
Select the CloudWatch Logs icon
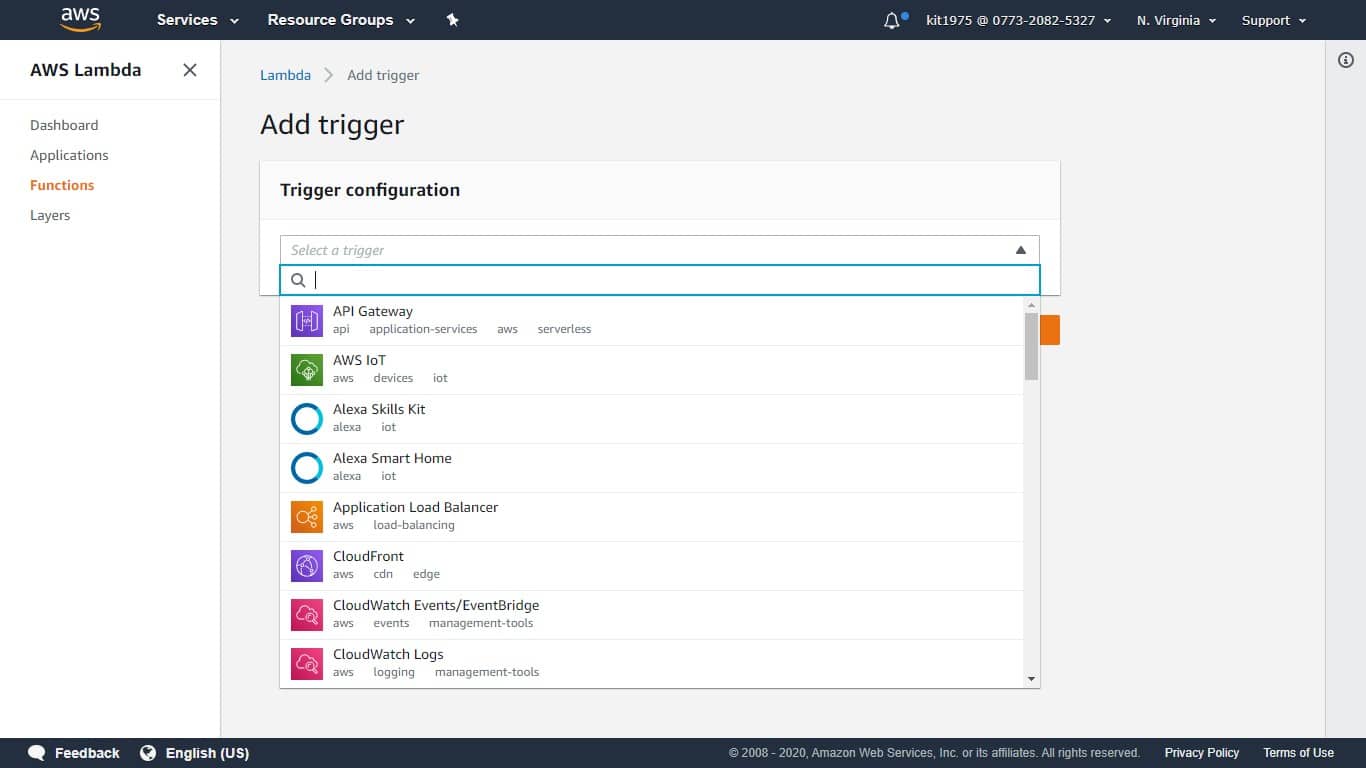[307, 664]
